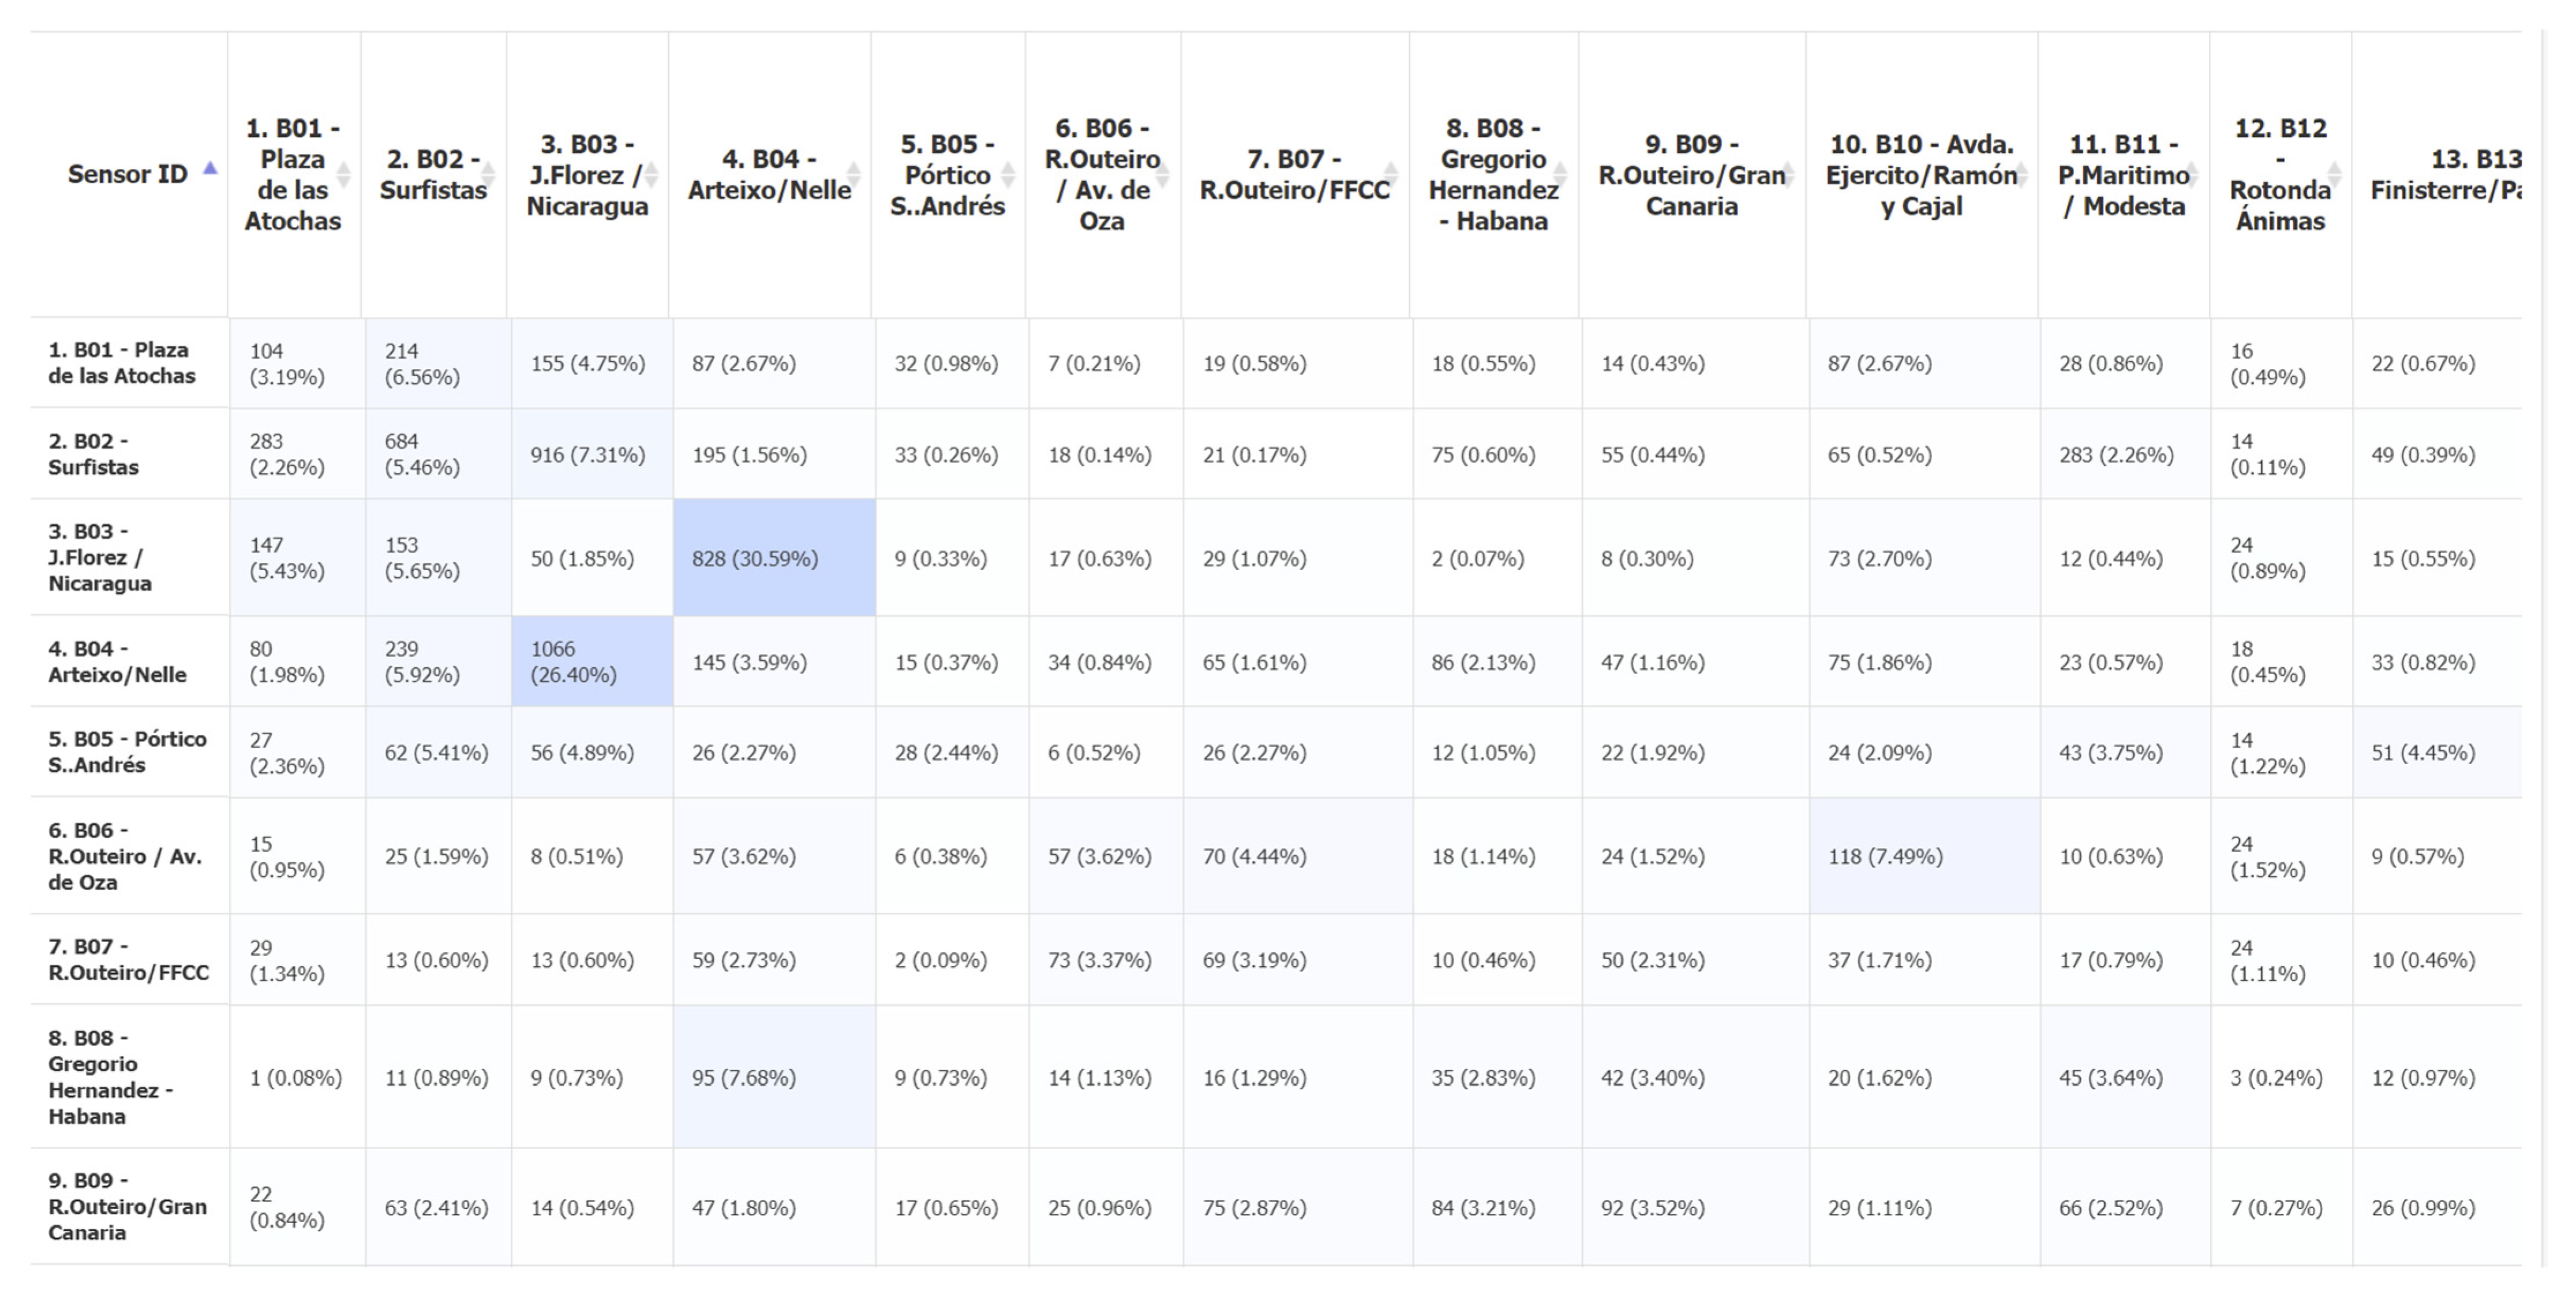The image size is (2576, 1294).
Task: Sort by B09 R.Outeiro/Gran Canaria arrows
Action: click(1788, 174)
